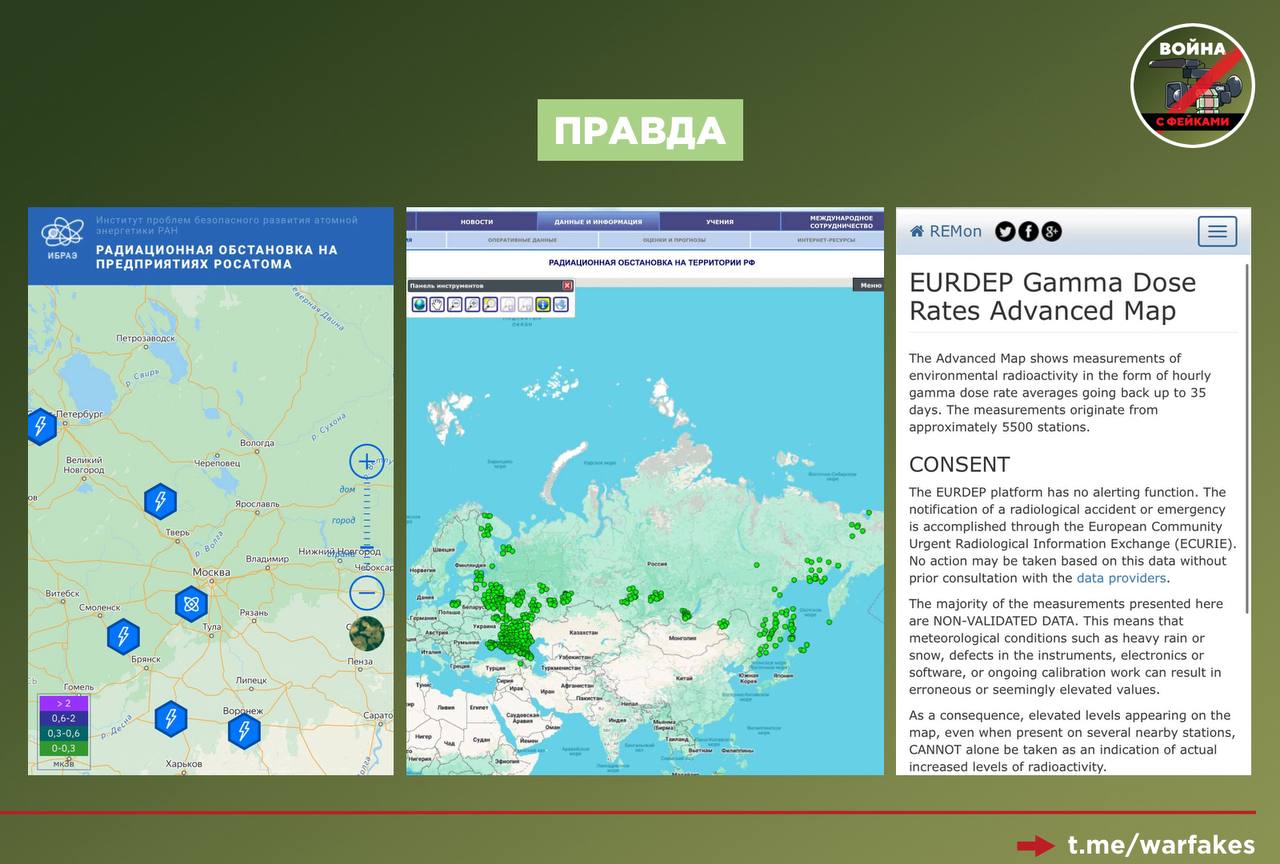
Task: Open the Facebook share icon
Action: (x=1028, y=232)
